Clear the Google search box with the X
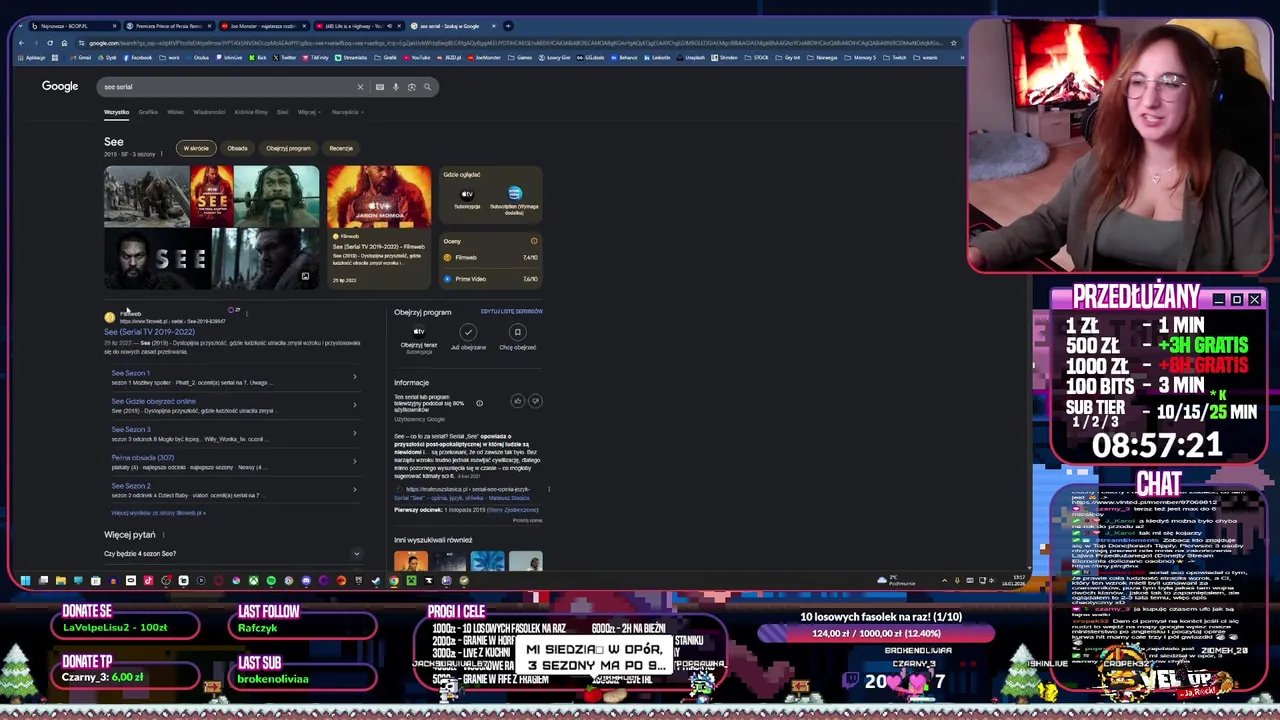The height and width of the screenshot is (720, 1280). [360, 87]
